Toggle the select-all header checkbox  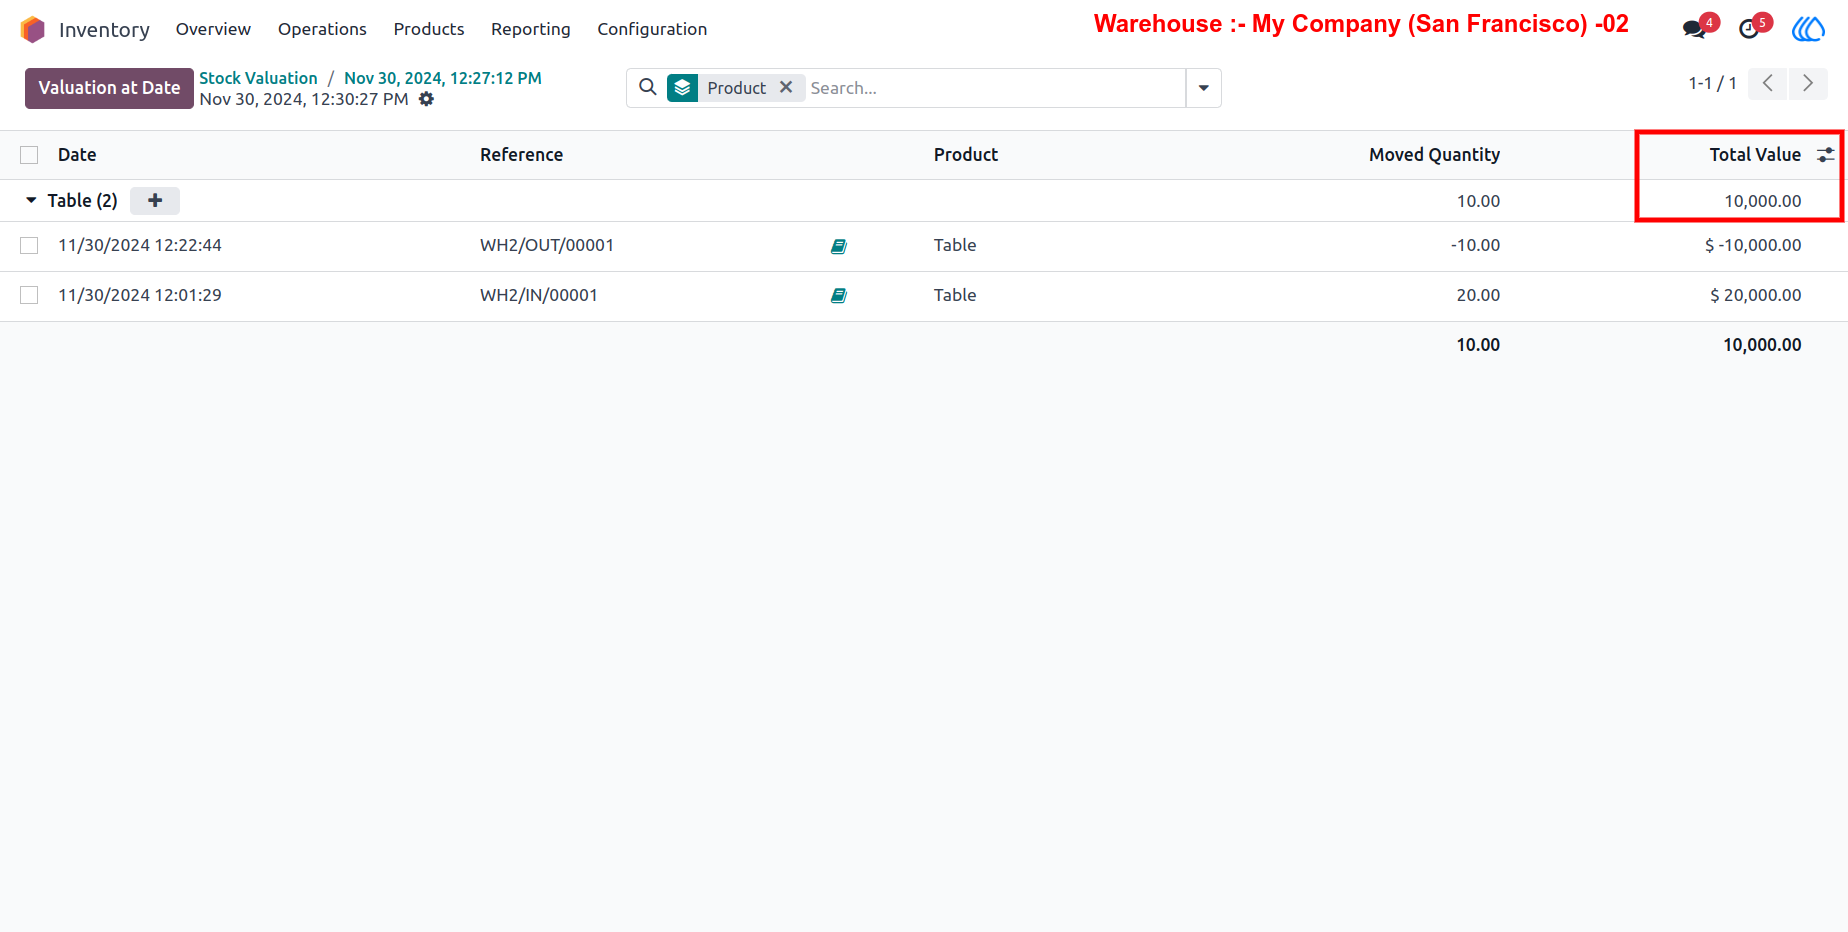click(x=29, y=155)
